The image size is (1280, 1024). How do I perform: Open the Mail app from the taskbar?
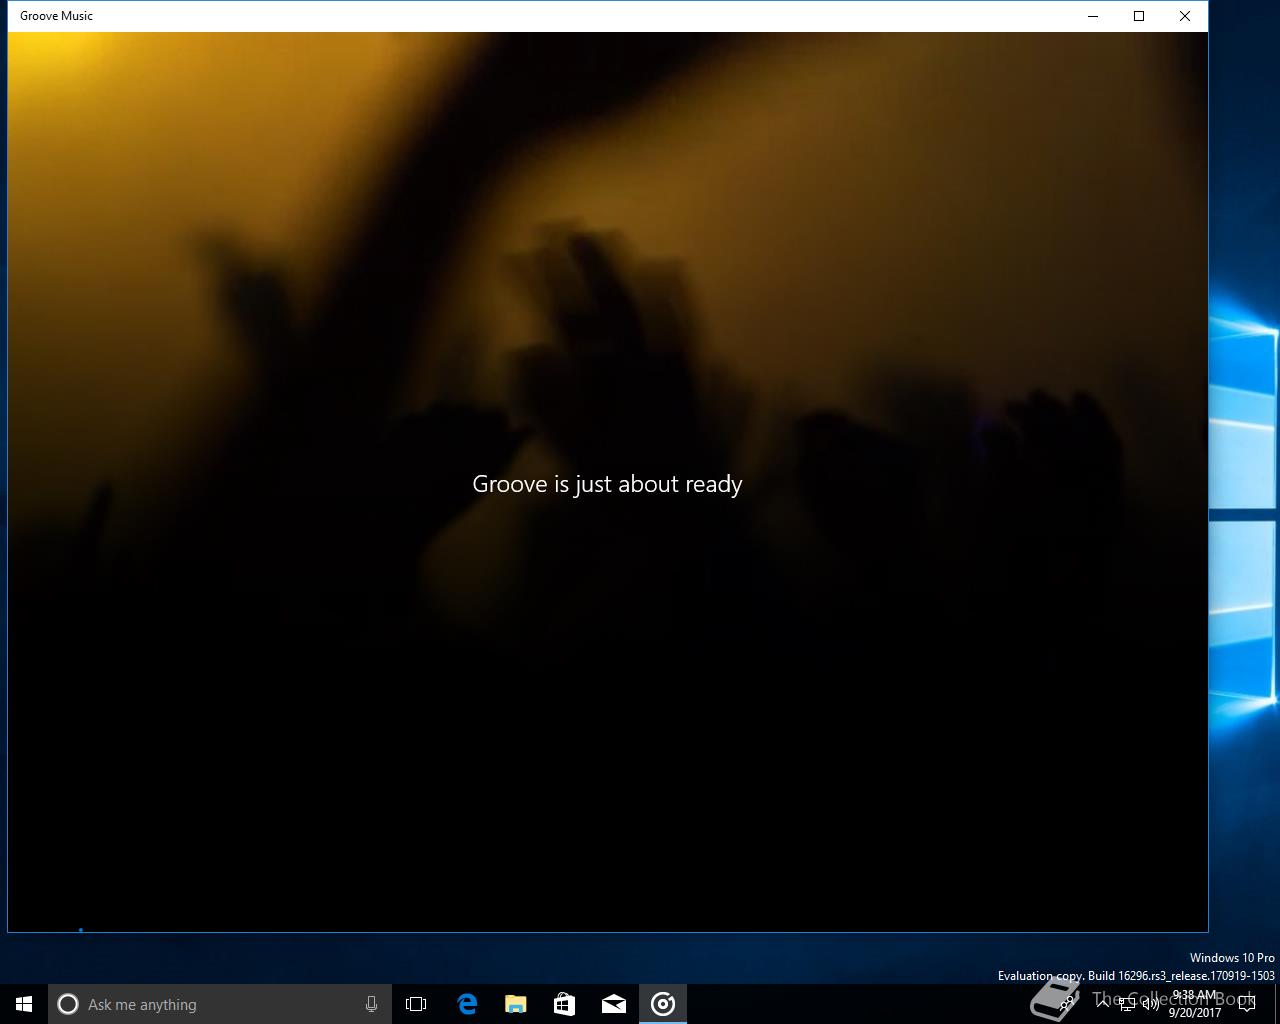point(614,1004)
